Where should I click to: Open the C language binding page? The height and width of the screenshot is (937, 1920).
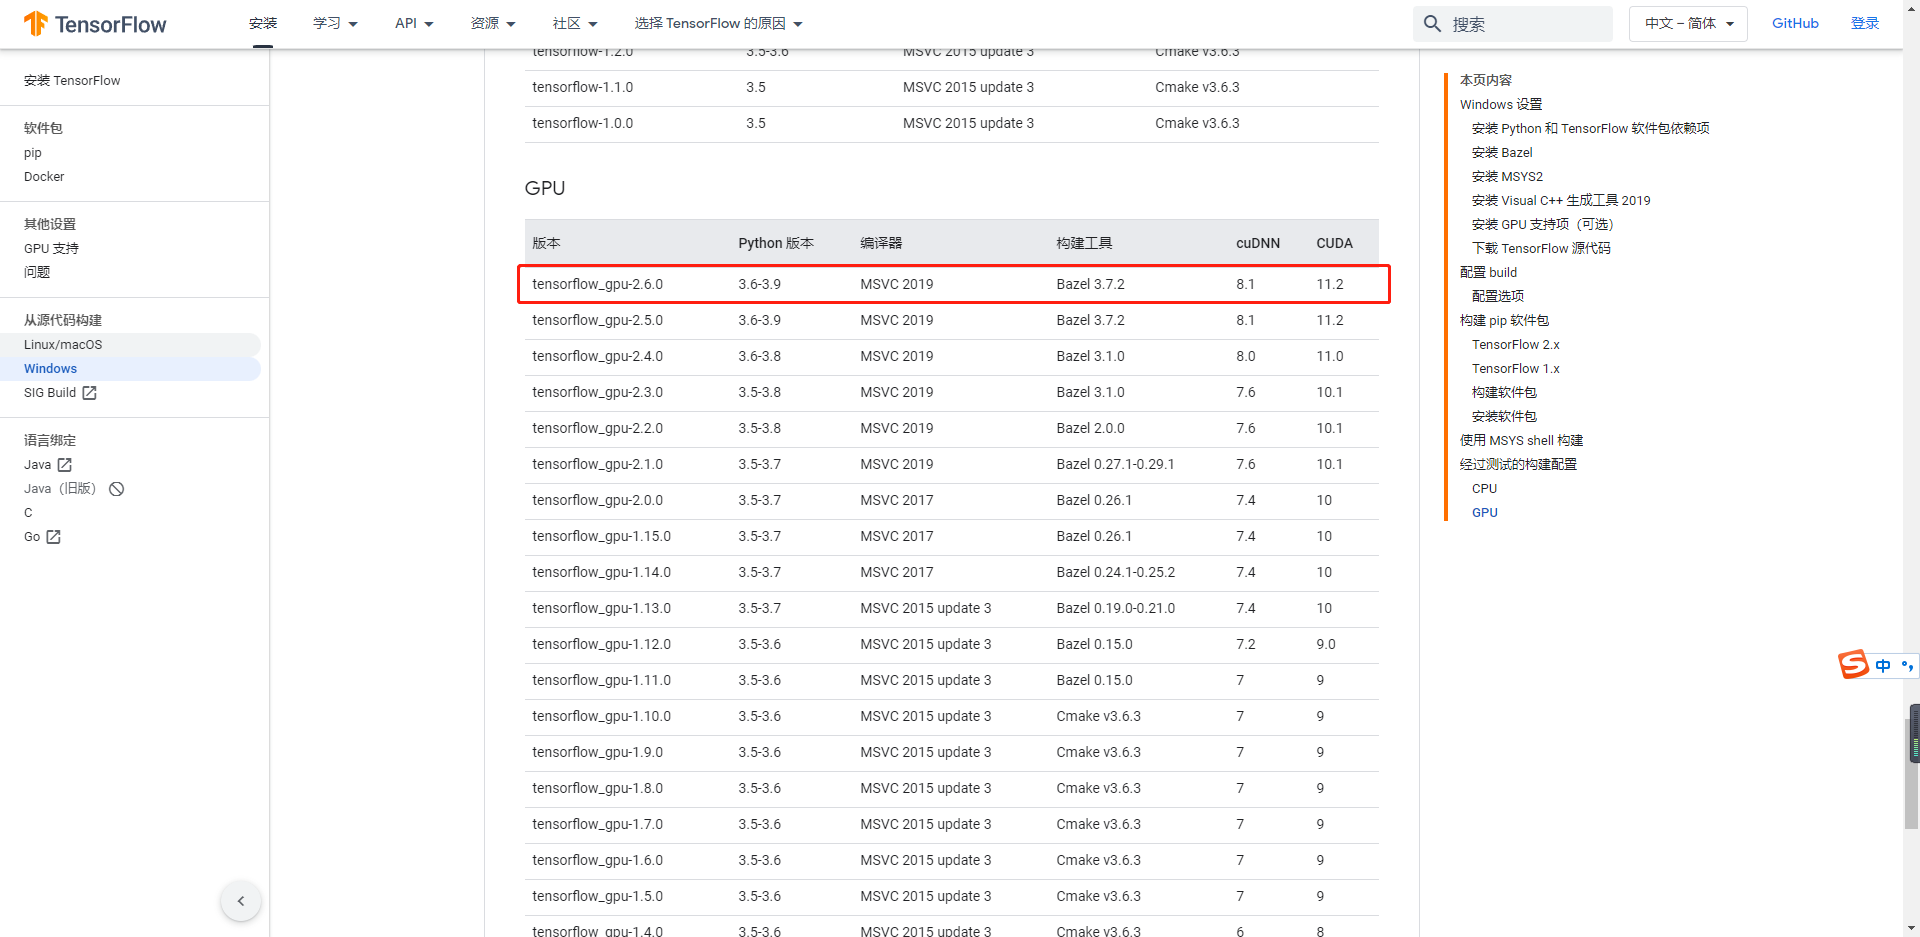[28, 513]
